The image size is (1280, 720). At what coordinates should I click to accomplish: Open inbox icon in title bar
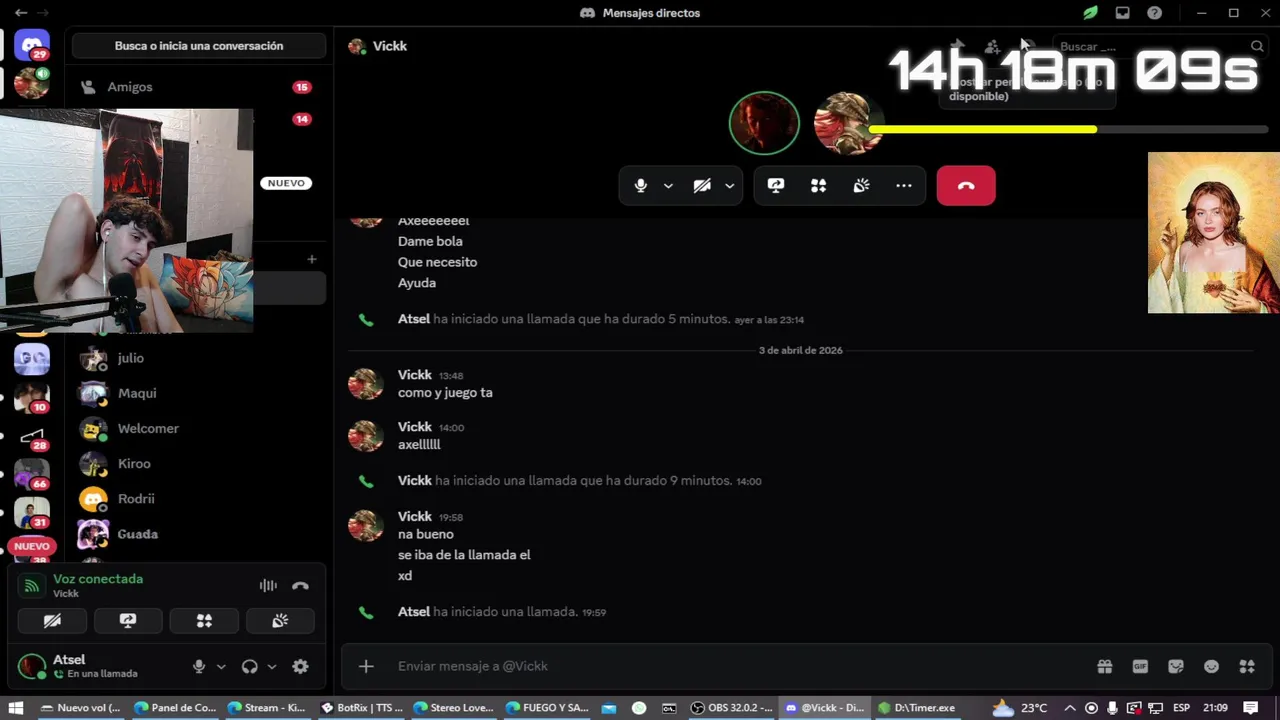tap(1123, 13)
